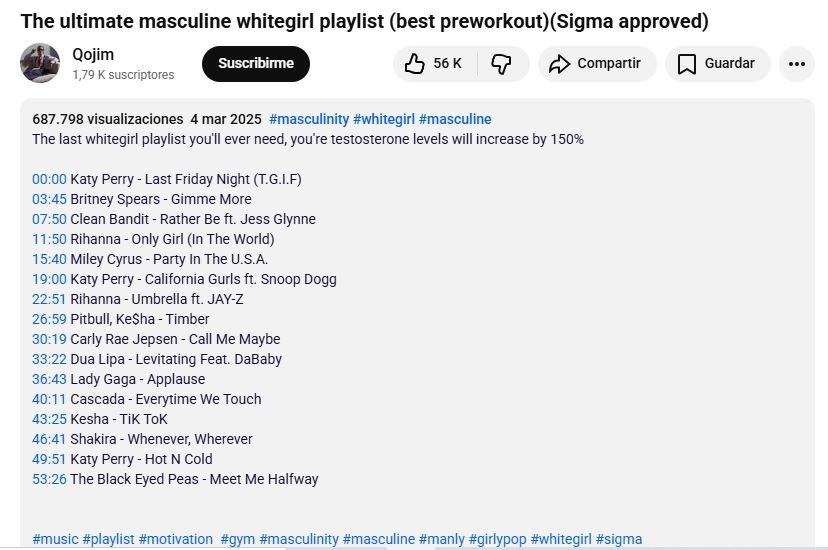Open Qojim channel avatar
This screenshot has width=828, height=550.
pos(40,64)
